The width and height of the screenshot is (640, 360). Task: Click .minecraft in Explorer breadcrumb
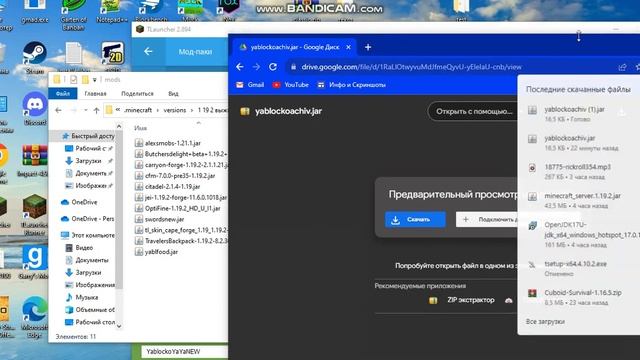138,110
